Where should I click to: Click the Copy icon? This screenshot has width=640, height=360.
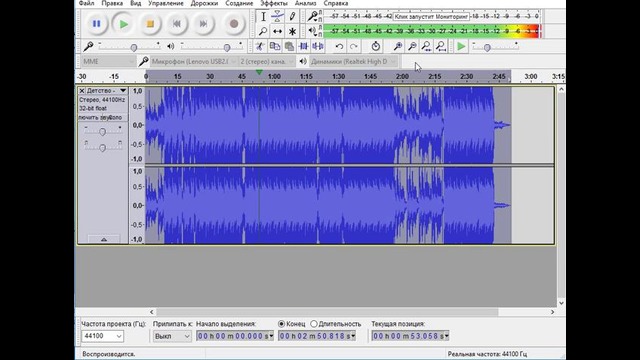(275, 46)
